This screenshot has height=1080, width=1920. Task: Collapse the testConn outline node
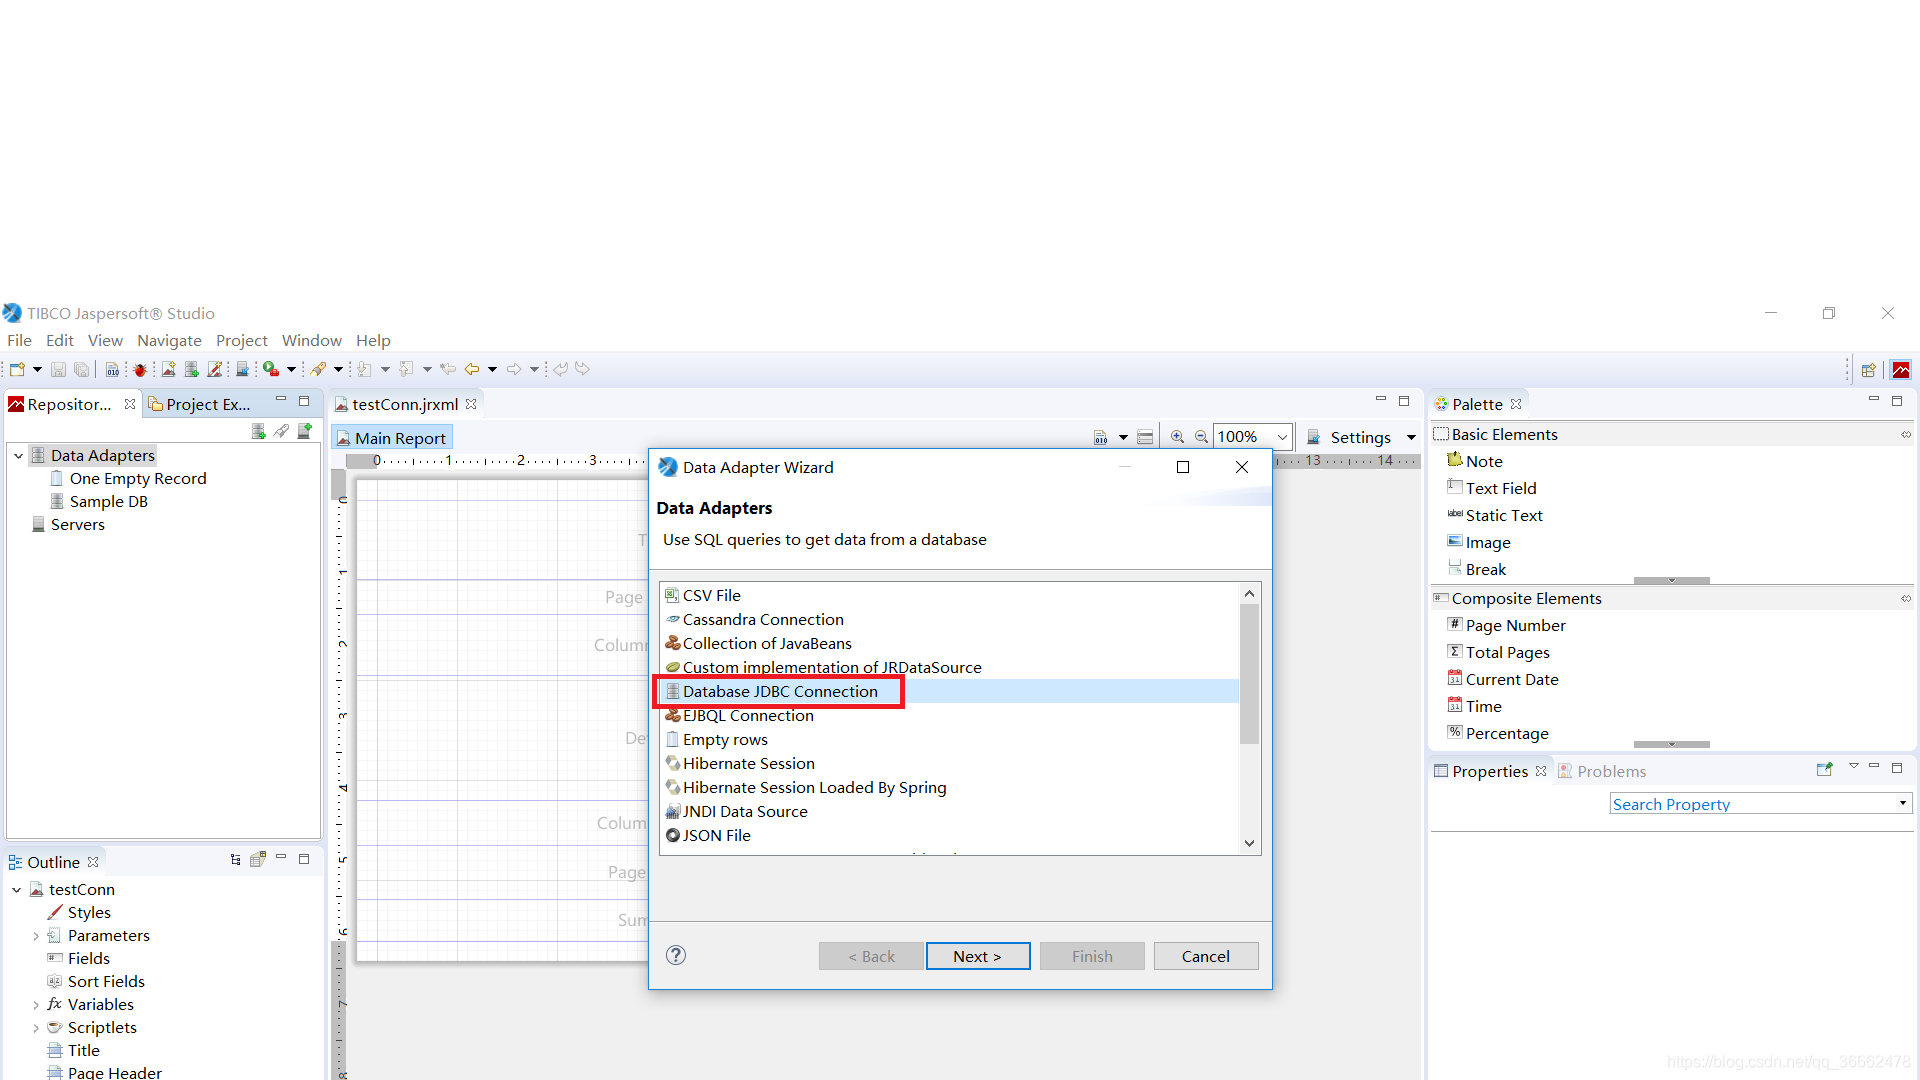[x=16, y=890]
